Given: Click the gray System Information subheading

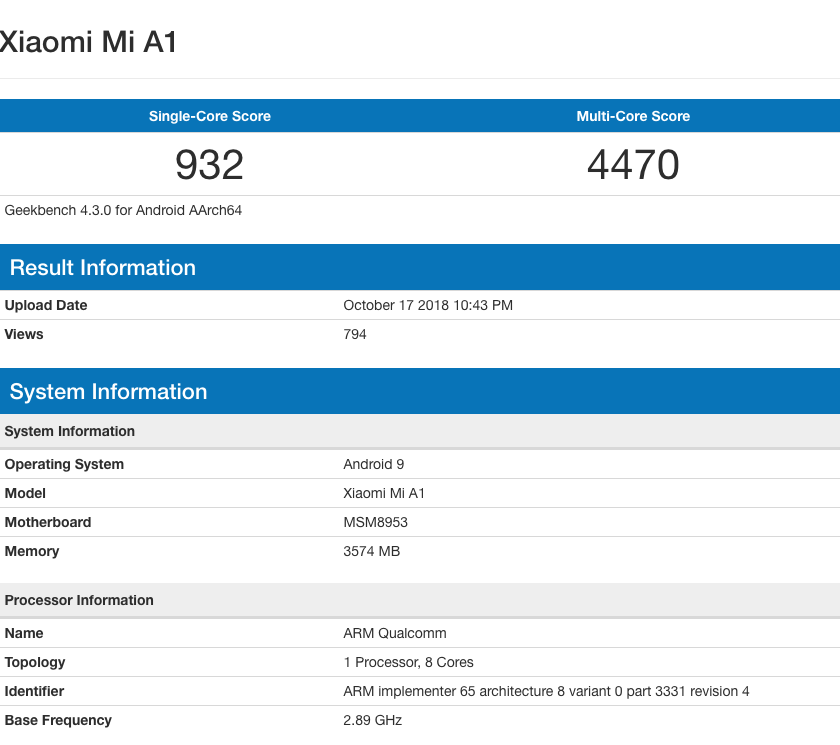Looking at the screenshot, I should pyautogui.click(x=70, y=432).
